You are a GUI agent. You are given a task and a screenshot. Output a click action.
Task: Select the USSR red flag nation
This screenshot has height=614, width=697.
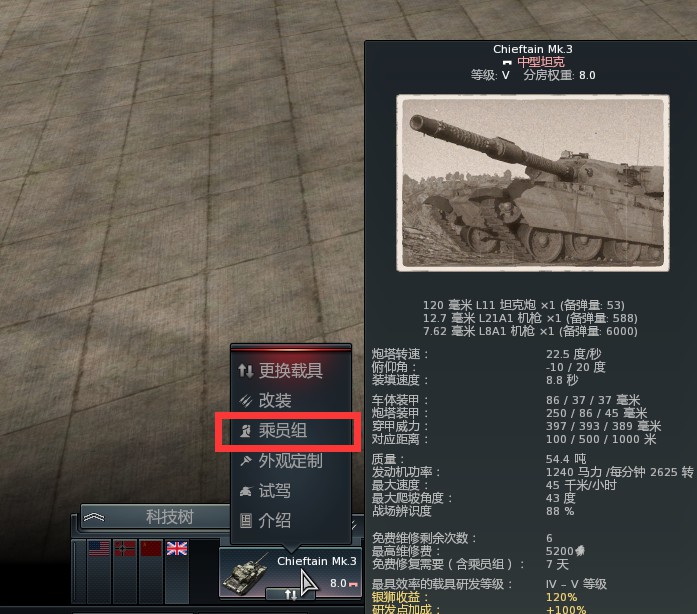(x=151, y=548)
